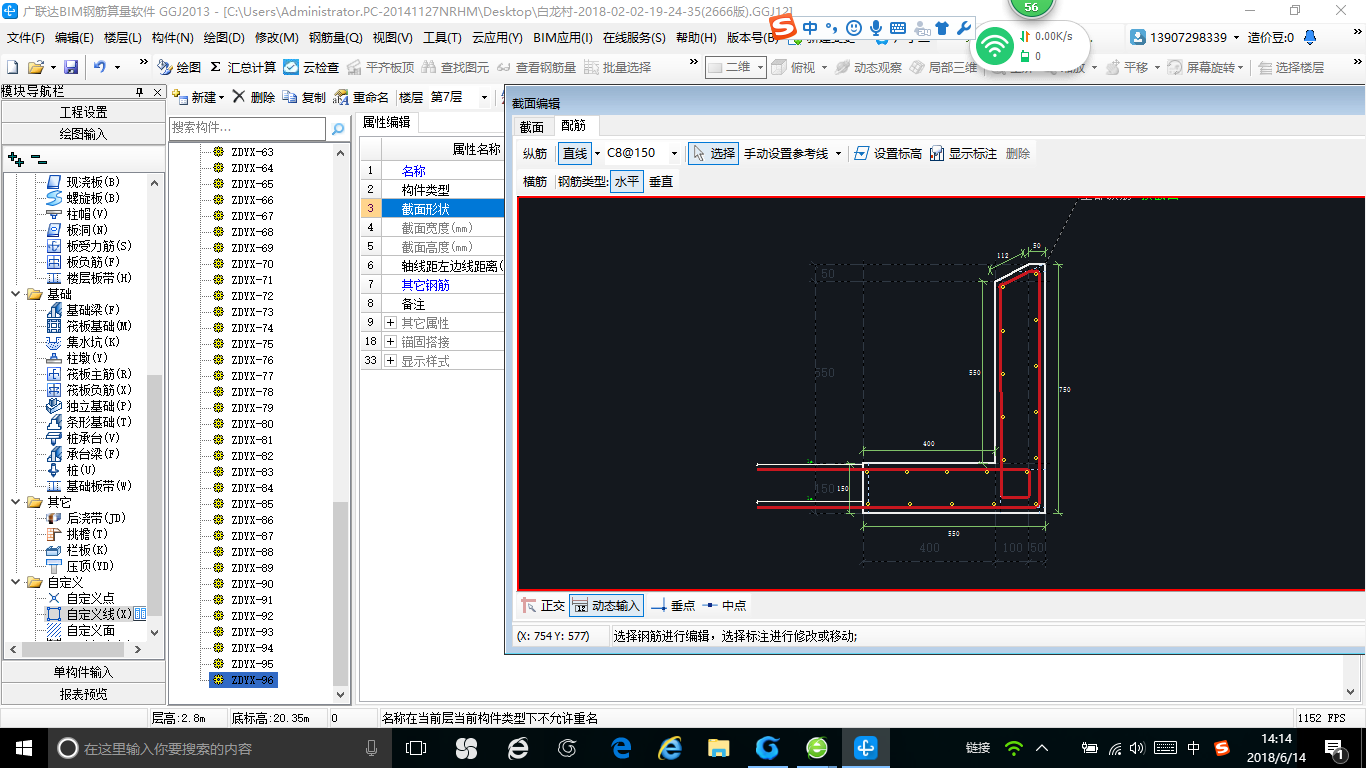
Task: Open the 构件(N) menu
Action: [x=172, y=37]
